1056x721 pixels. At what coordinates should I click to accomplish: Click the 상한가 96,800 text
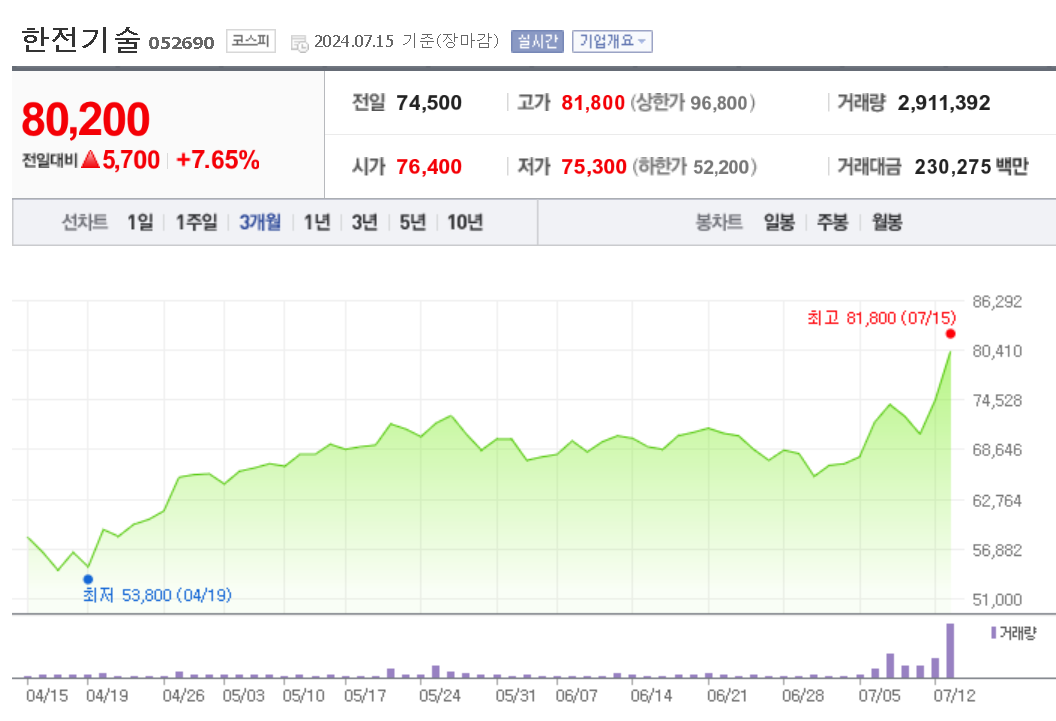[x=693, y=103]
